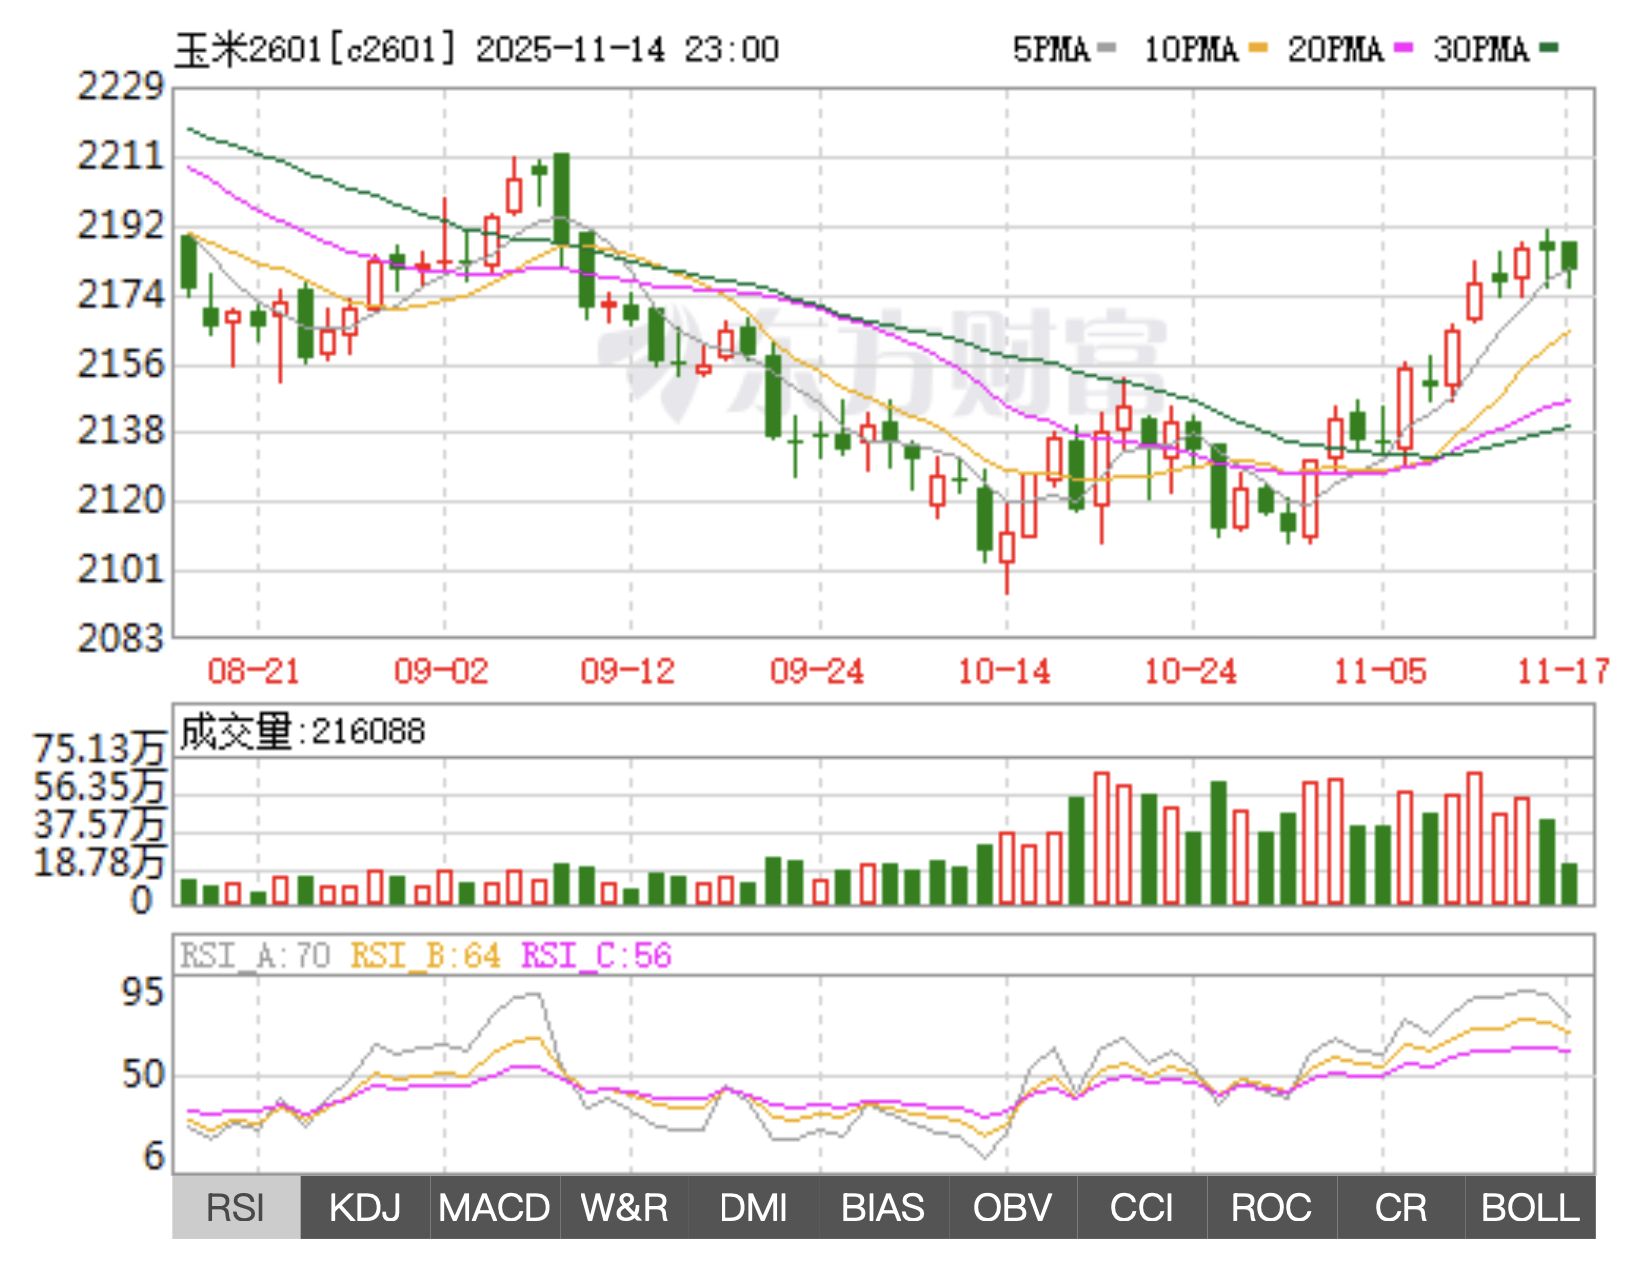The image size is (1636, 1268).
Task: Switch to the CR indicator tab
Action: click(x=1400, y=1207)
